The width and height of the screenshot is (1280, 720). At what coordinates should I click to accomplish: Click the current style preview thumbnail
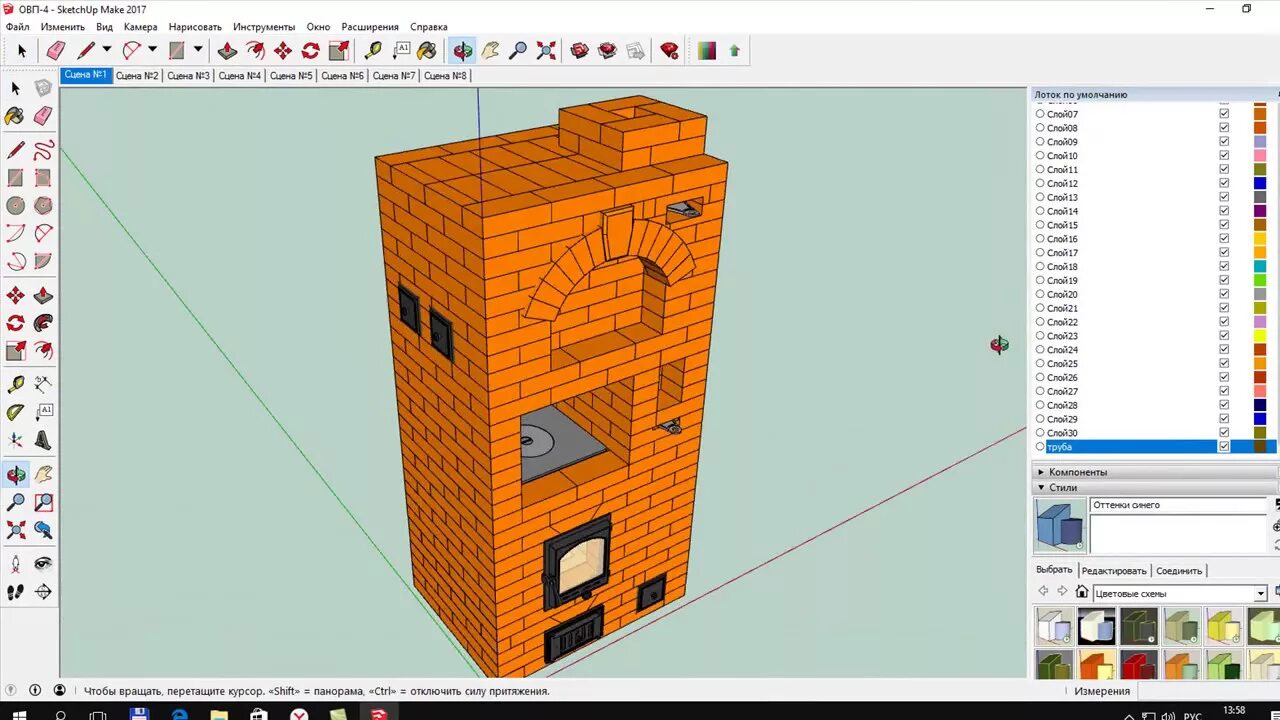click(1059, 525)
